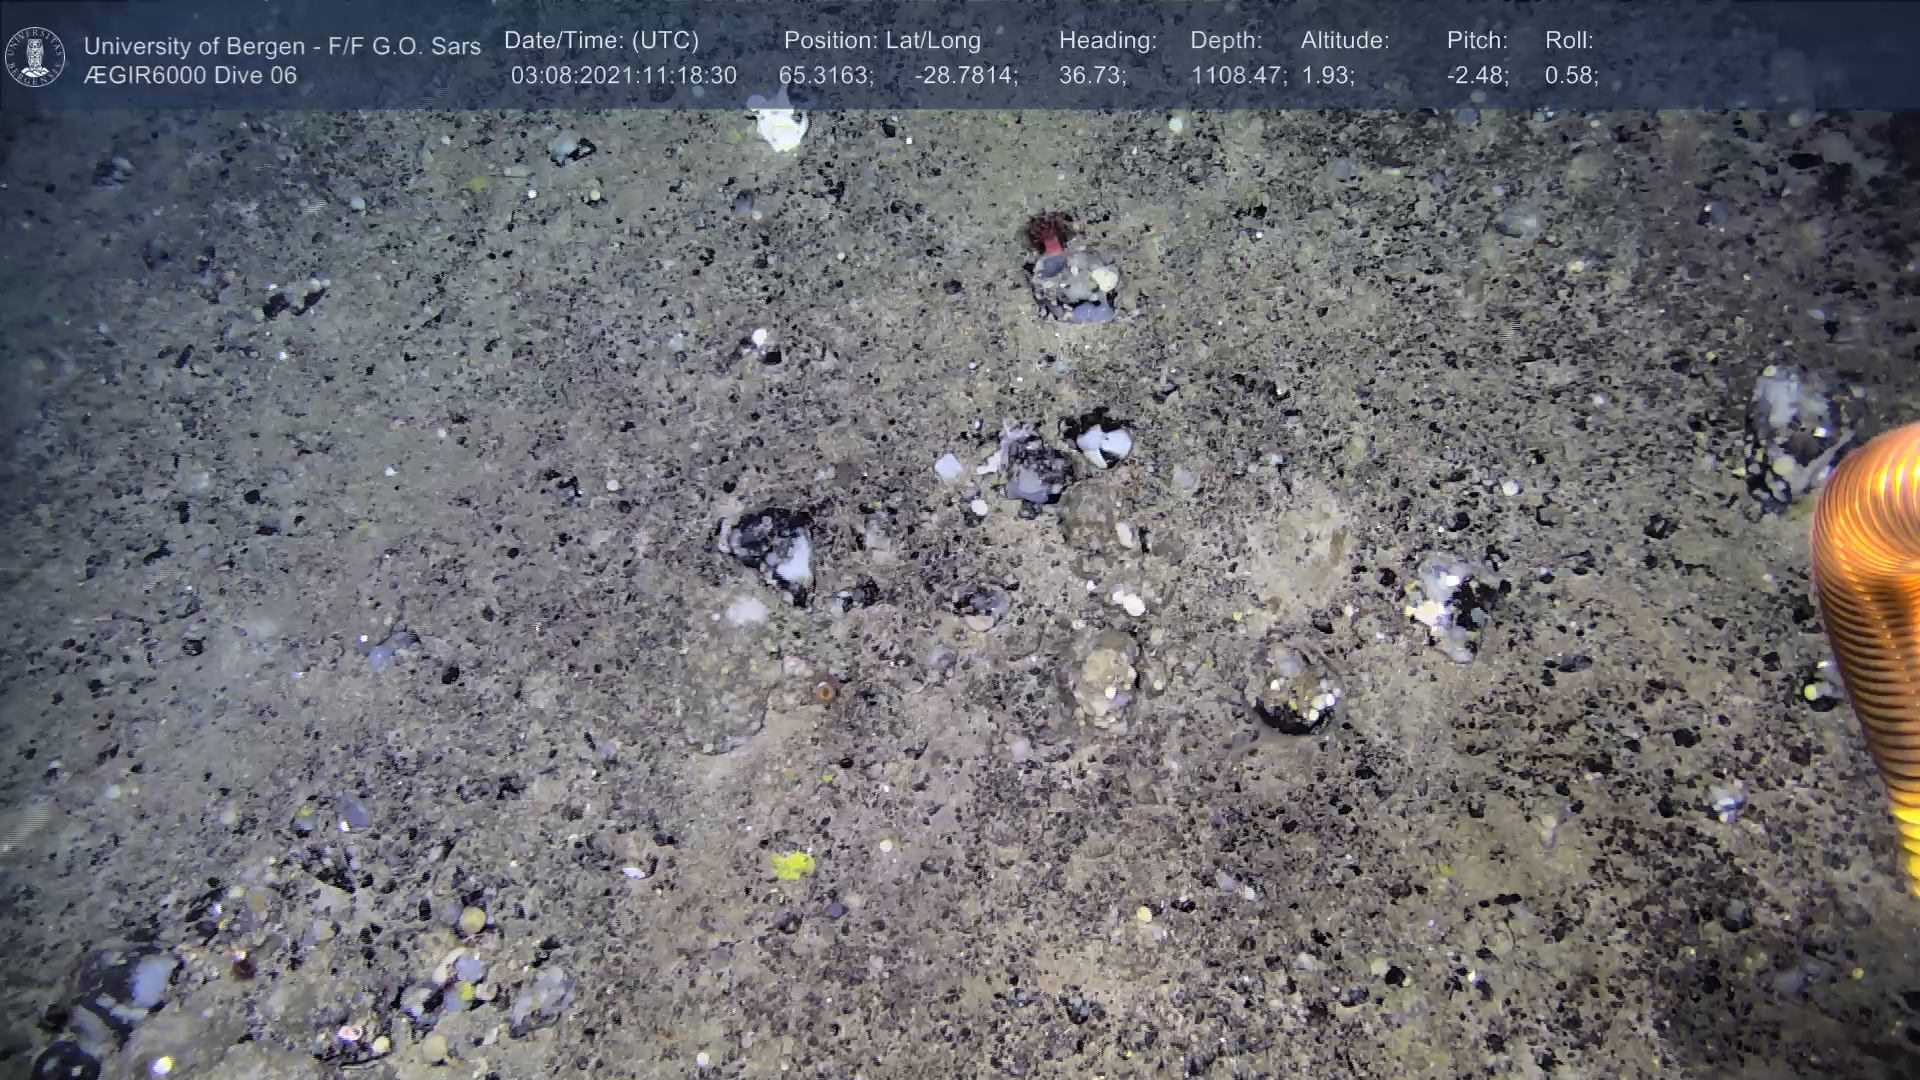Click the Depth label in overlay
The height and width of the screenshot is (1080, 1920).
tap(1226, 41)
